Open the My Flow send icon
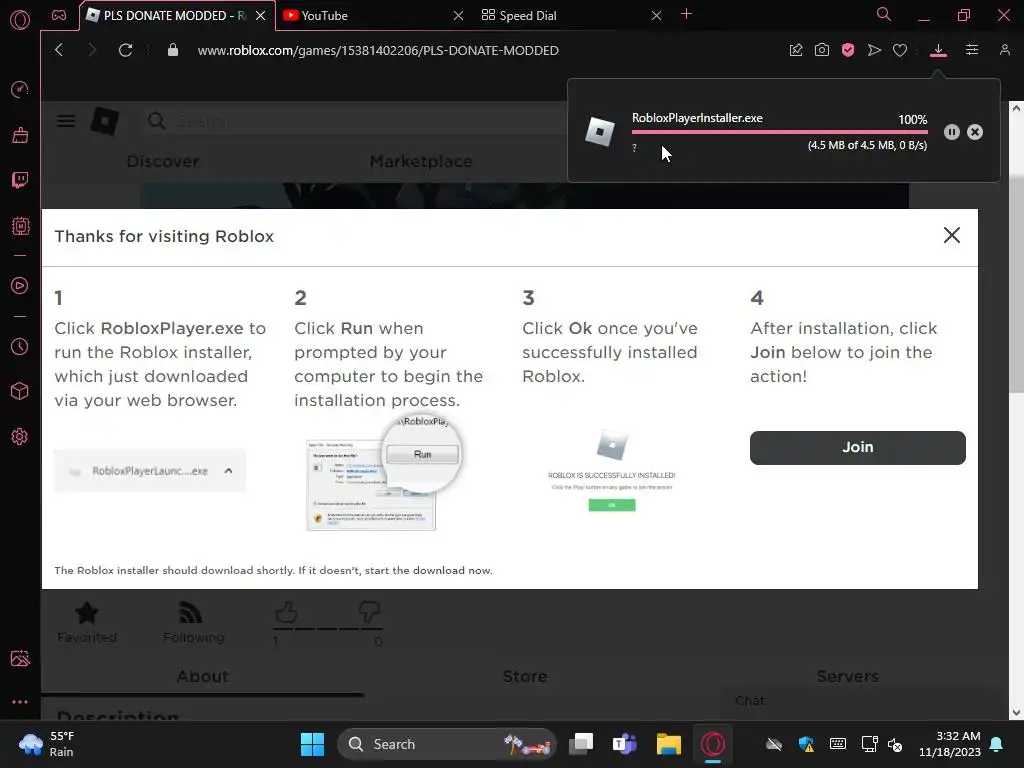Screen dimensions: 1024x768 tap(874, 50)
